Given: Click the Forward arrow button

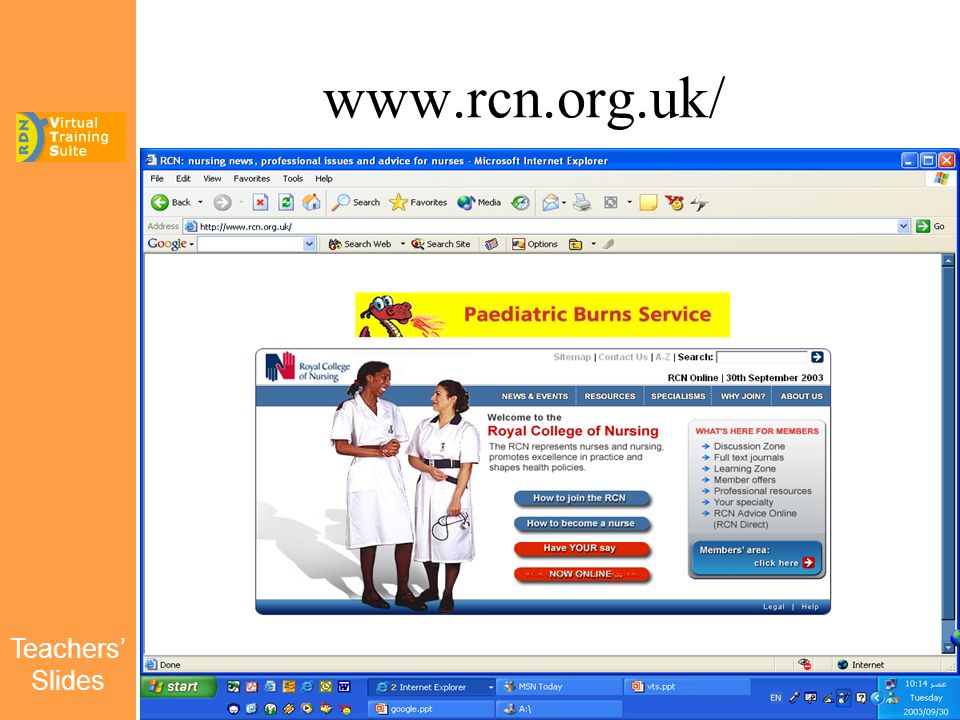Looking at the screenshot, I should point(222,203).
